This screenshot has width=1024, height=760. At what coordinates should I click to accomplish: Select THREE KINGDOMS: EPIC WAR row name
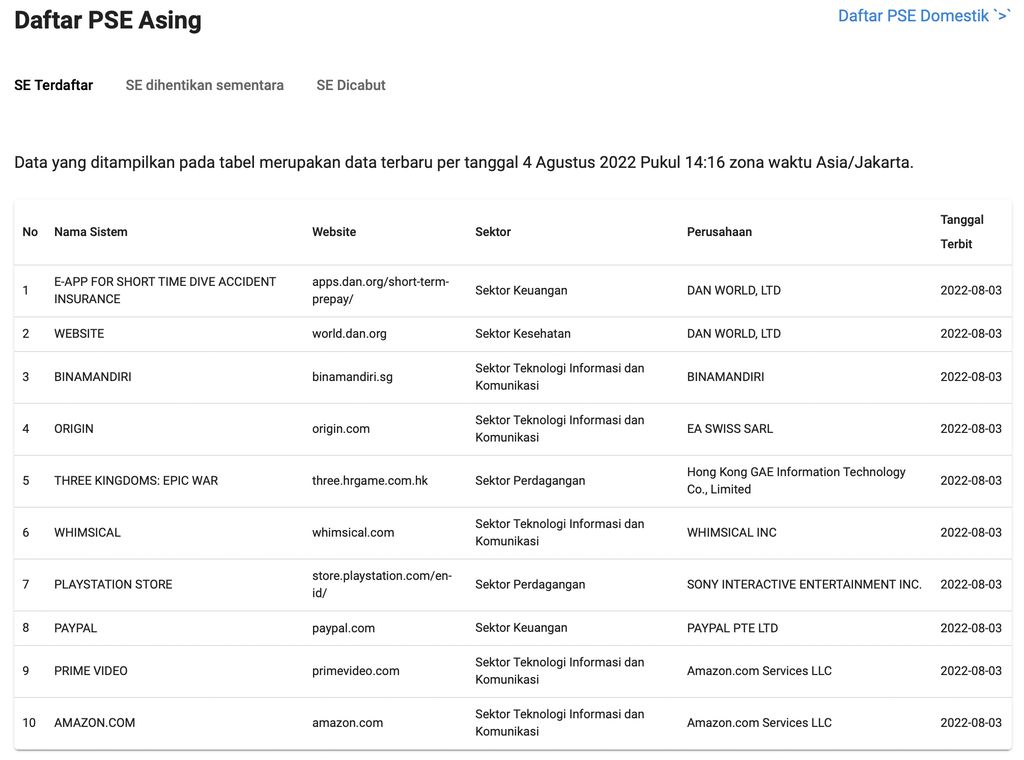(136, 481)
